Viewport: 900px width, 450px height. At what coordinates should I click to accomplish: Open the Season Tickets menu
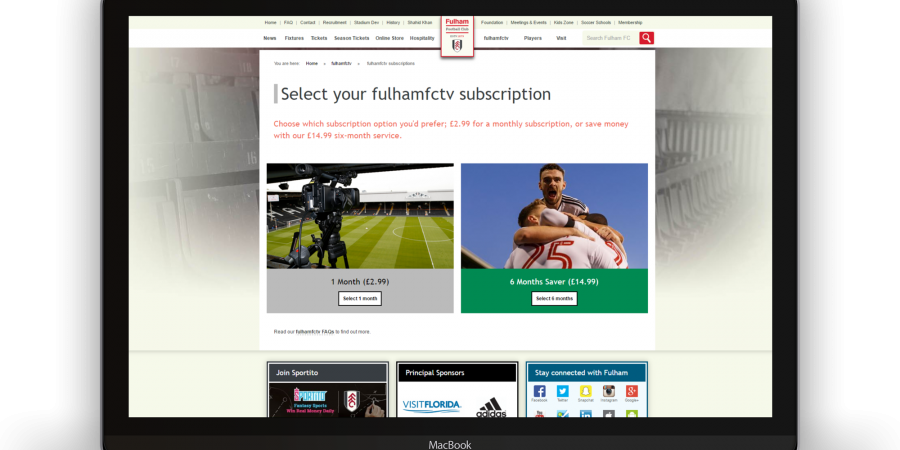[x=351, y=38]
